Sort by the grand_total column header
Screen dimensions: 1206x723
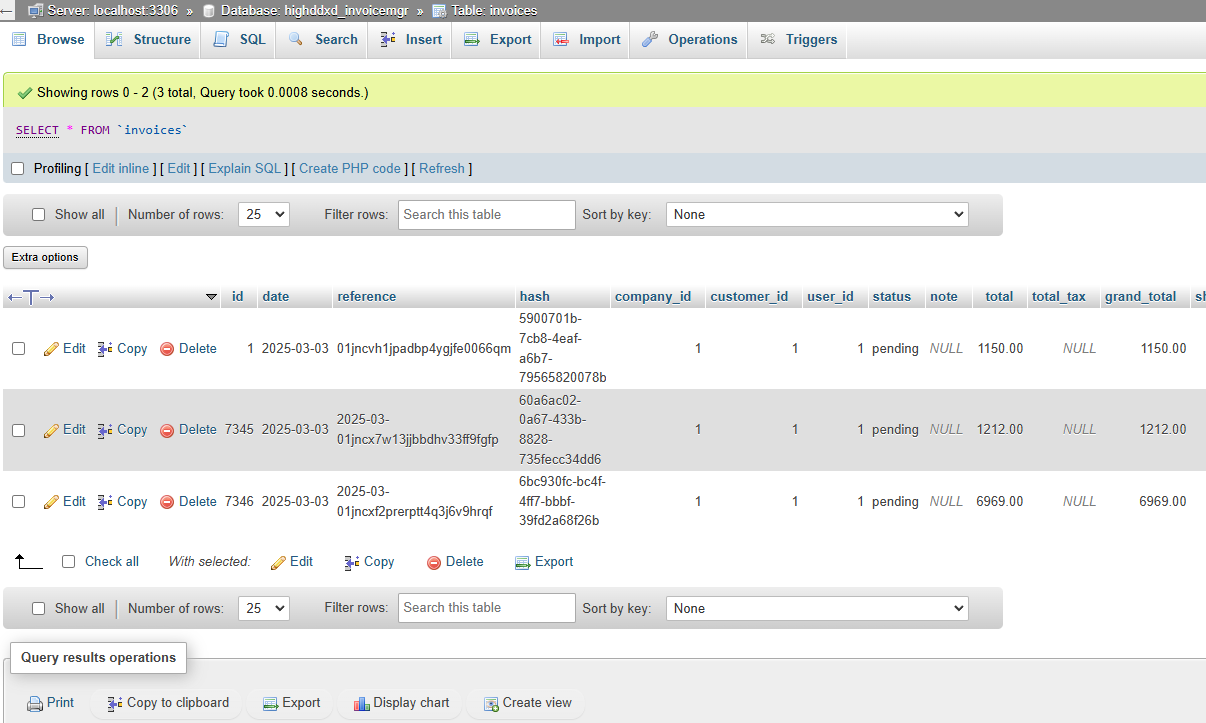point(1140,297)
